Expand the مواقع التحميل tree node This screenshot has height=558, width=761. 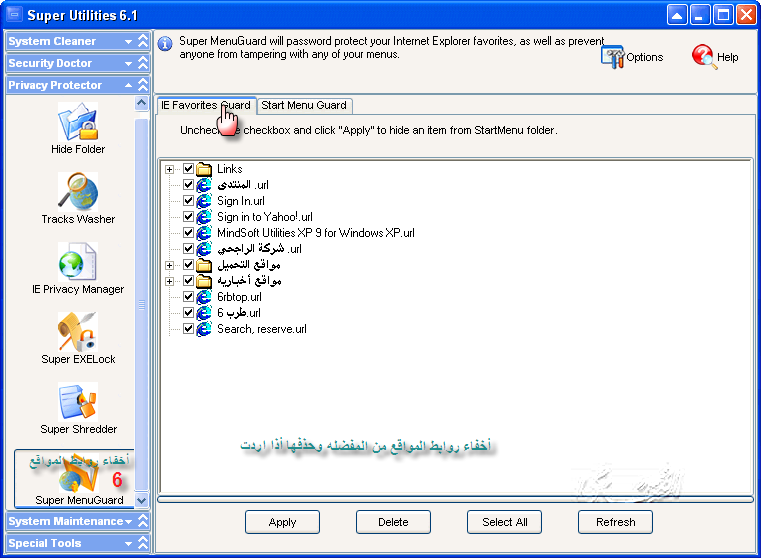[x=169, y=265]
